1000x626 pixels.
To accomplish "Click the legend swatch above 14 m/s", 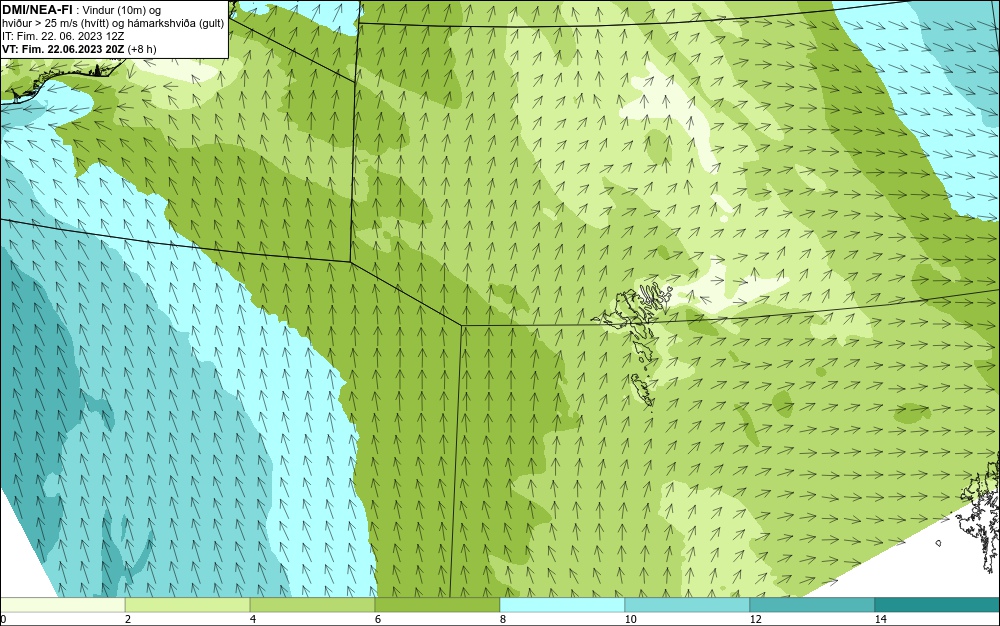I will [x=938, y=605].
